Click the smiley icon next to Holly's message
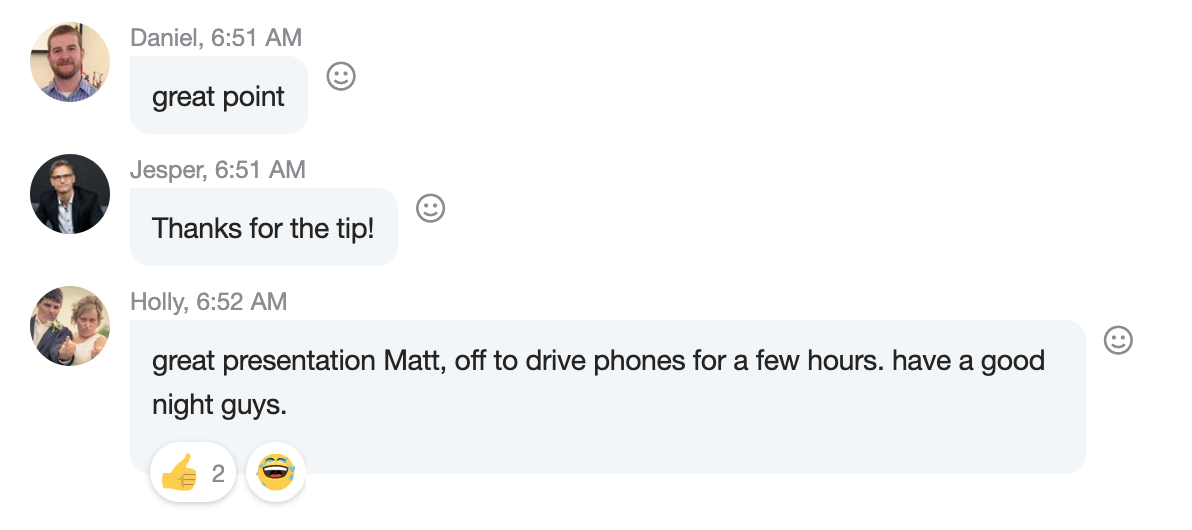The image size is (1192, 530). click(x=1117, y=340)
